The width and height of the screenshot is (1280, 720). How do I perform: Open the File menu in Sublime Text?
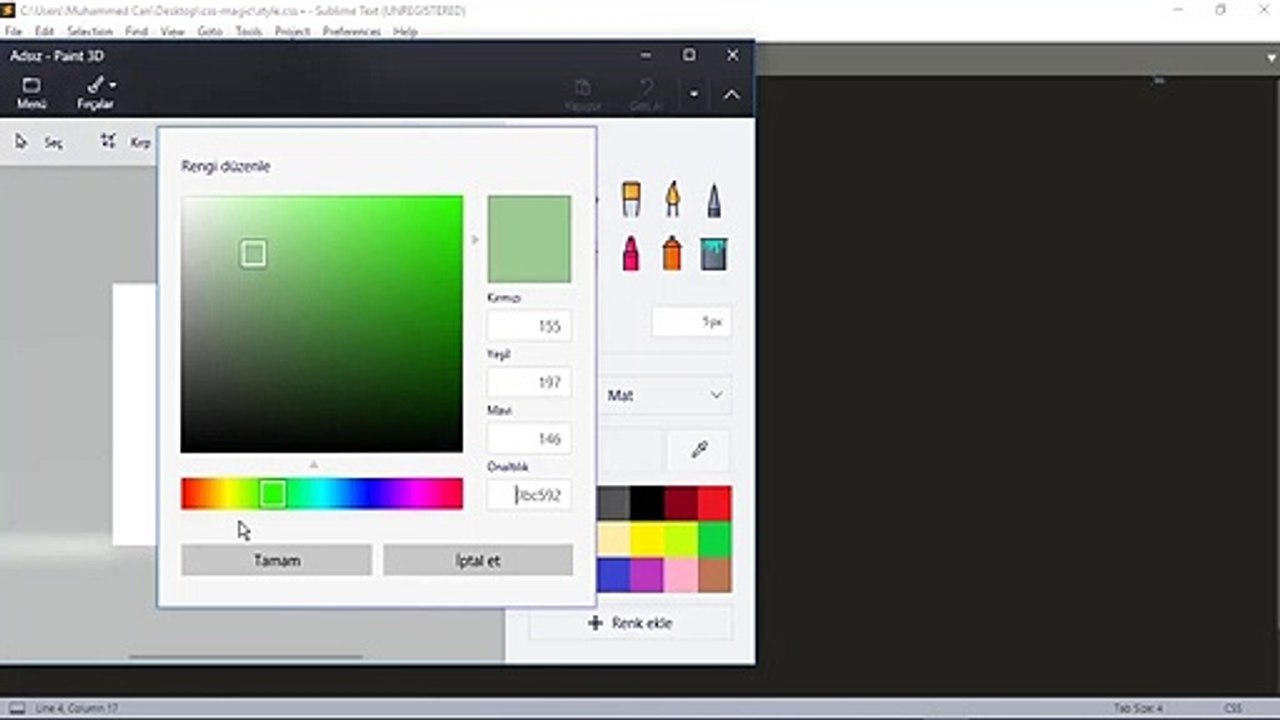click(13, 32)
